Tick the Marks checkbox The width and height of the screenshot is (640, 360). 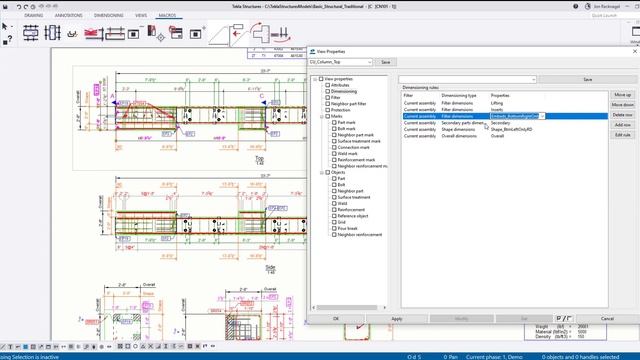(x=328, y=116)
